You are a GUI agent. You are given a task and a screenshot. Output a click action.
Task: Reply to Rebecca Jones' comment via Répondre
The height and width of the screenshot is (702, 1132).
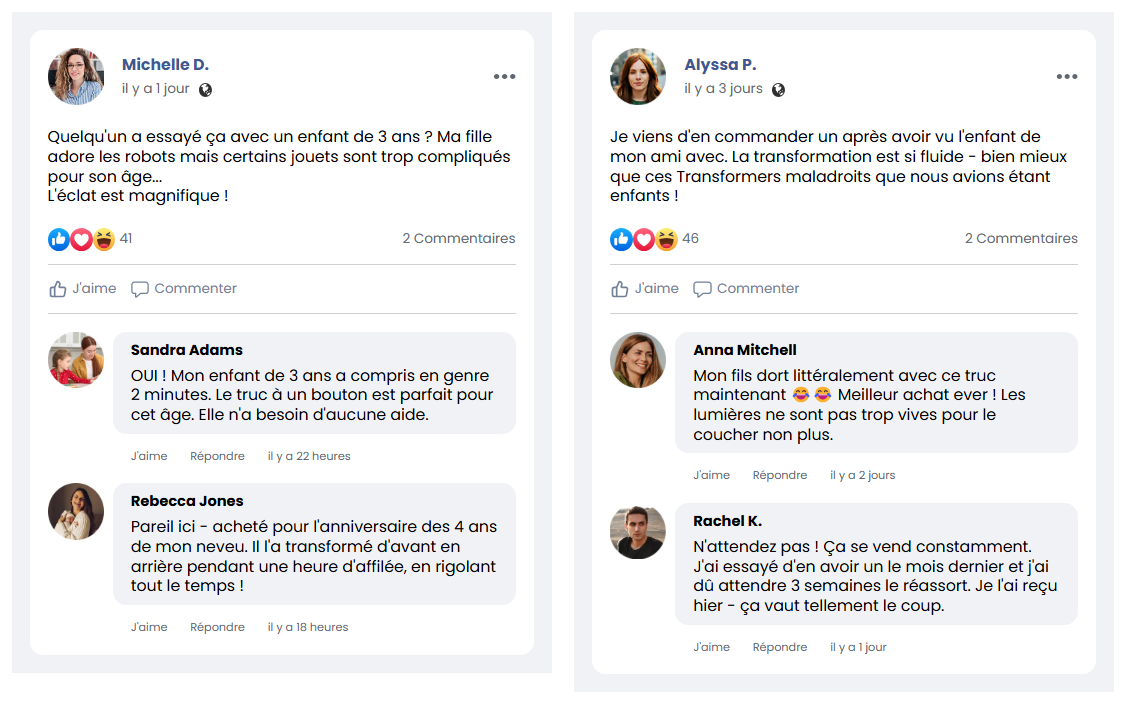click(217, 627)
